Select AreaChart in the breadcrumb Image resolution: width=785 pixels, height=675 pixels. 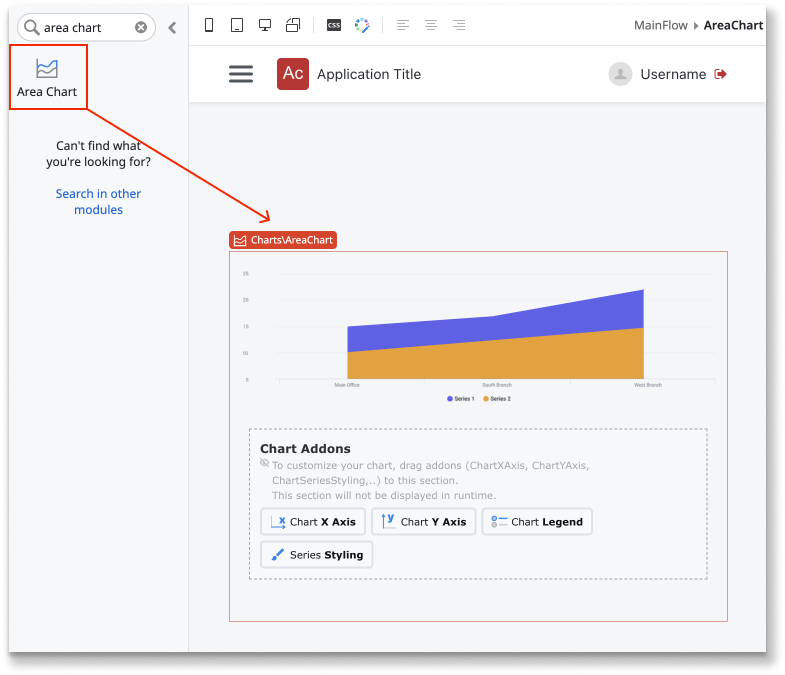[733, 25]
